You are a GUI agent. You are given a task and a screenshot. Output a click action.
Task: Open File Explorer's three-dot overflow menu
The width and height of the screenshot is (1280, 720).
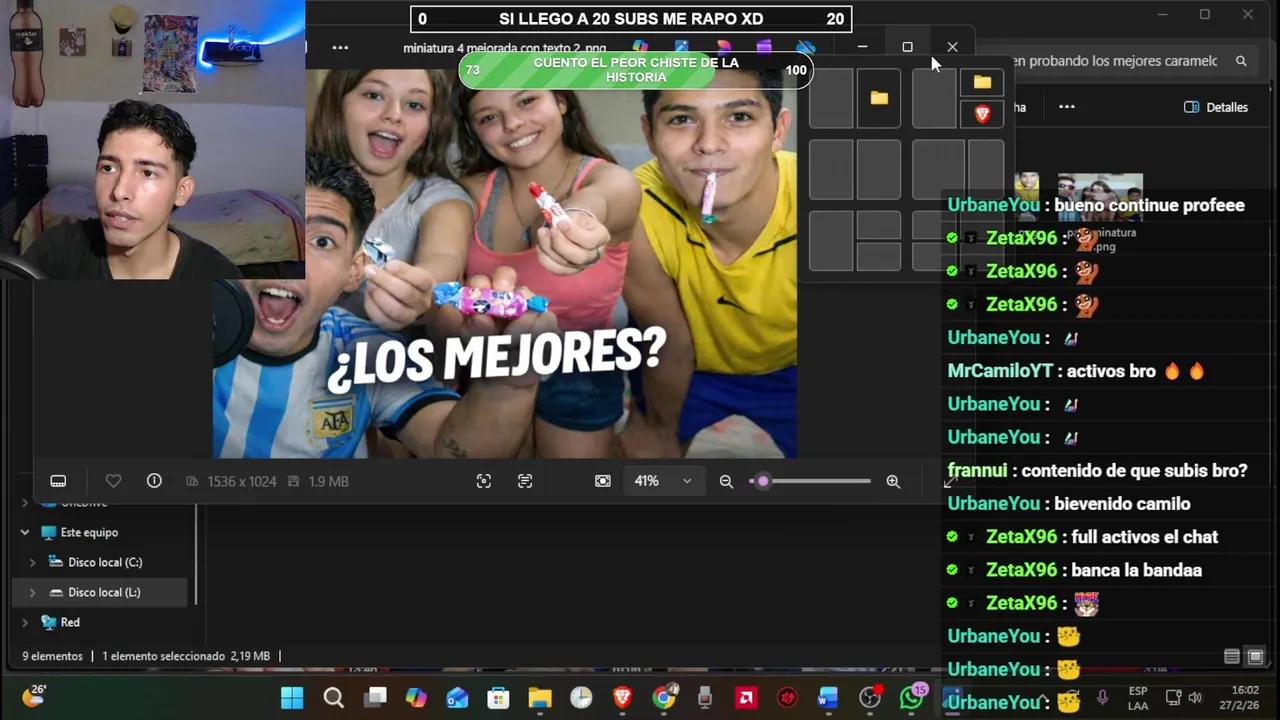[1067, 107]
